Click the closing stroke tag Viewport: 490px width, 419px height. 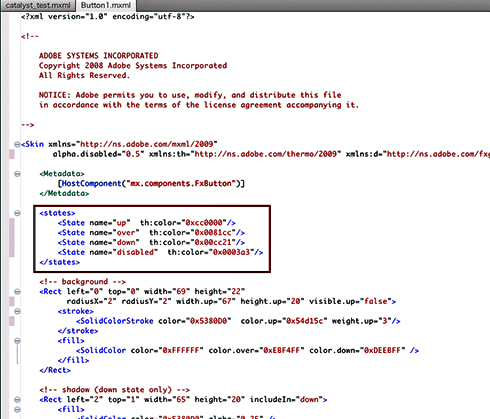pyautogui.click(x=78, y=331)
